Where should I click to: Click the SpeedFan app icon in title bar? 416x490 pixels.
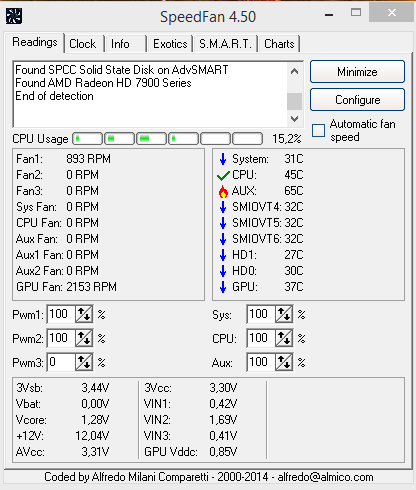click(x=14, y=16)
